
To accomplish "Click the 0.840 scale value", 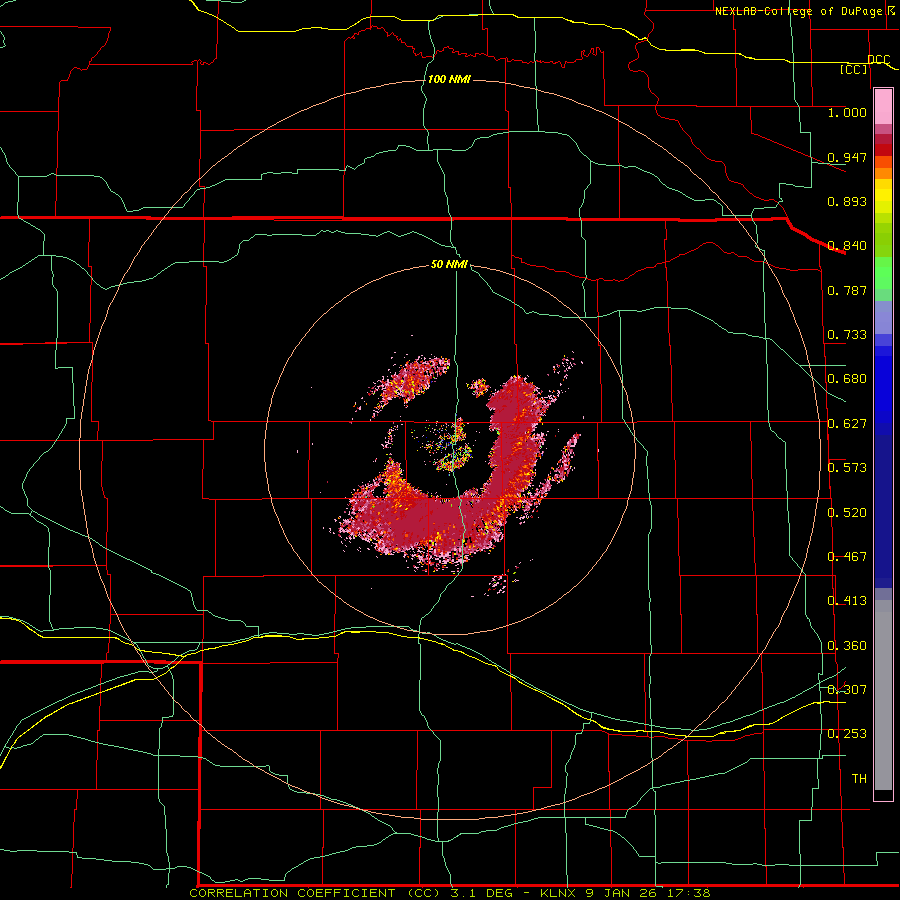I will (847, 246).
